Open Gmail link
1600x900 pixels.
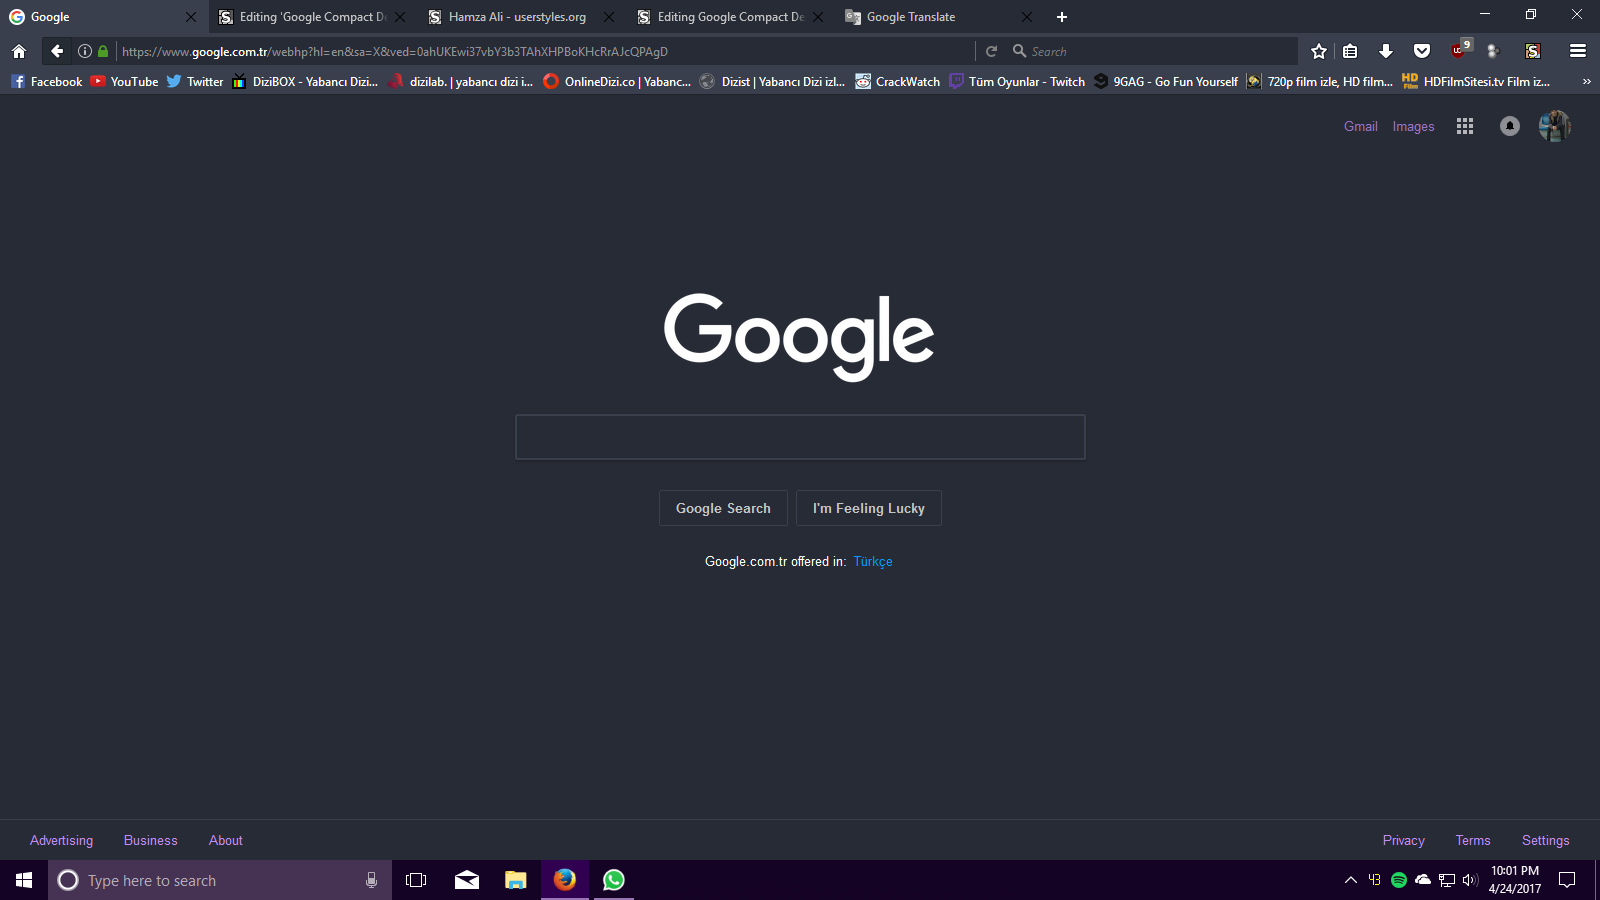tap(1361, 126)
